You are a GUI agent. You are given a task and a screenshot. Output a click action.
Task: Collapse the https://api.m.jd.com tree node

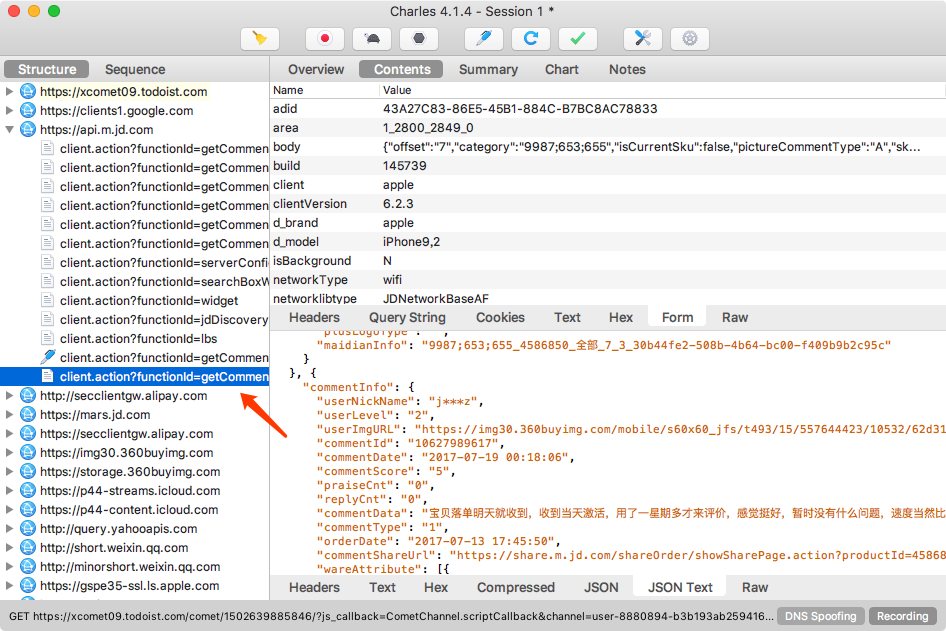[x=10, y=130]
